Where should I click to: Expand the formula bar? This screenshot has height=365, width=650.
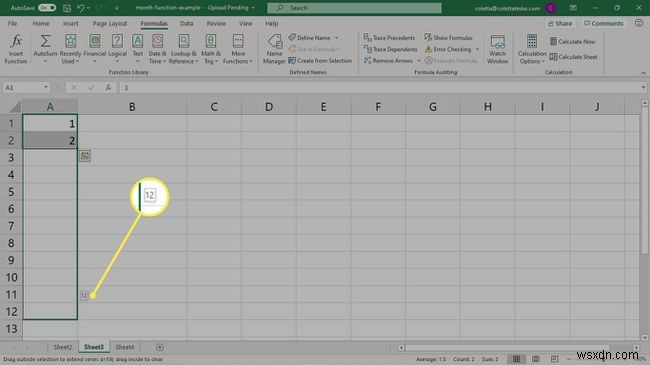click(x=643, y=88)
